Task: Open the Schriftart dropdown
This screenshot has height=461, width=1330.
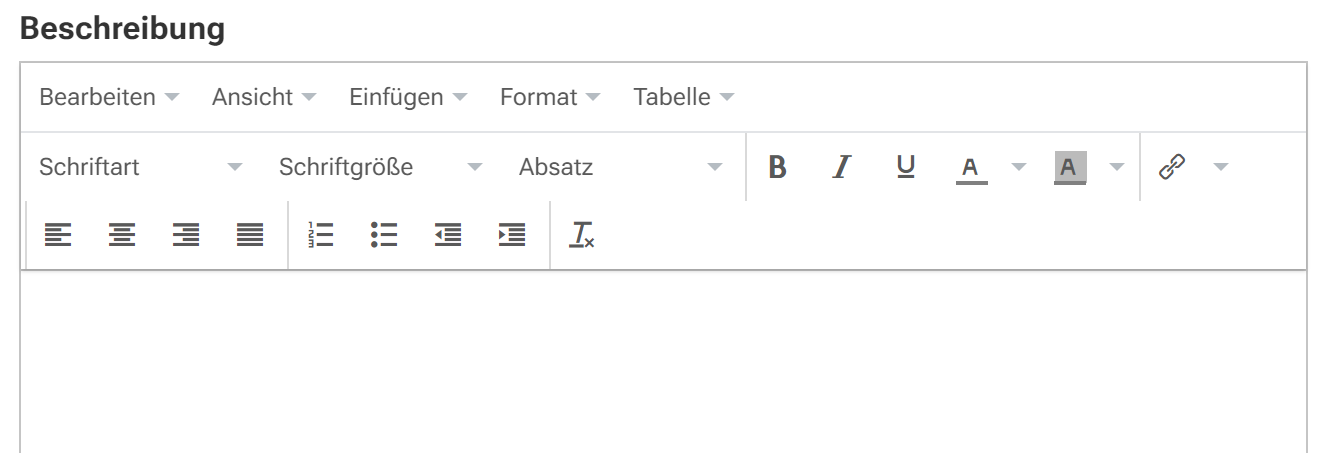Action: [141, 167]
